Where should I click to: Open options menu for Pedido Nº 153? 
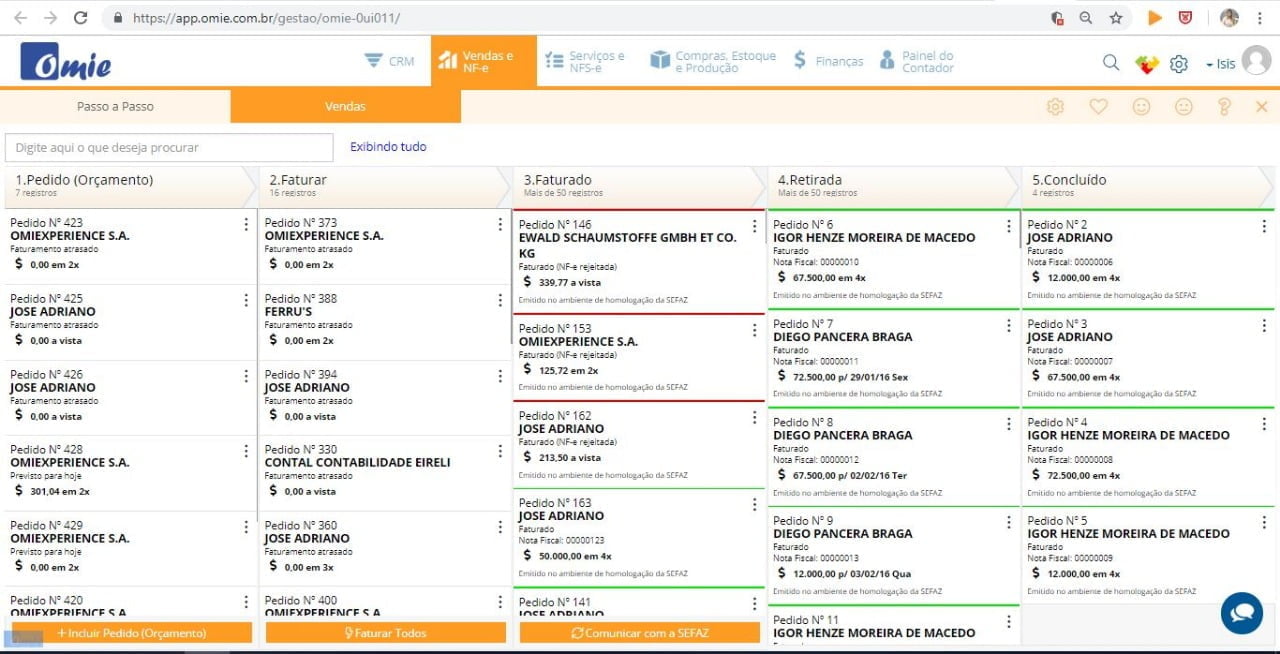[754, 330]
